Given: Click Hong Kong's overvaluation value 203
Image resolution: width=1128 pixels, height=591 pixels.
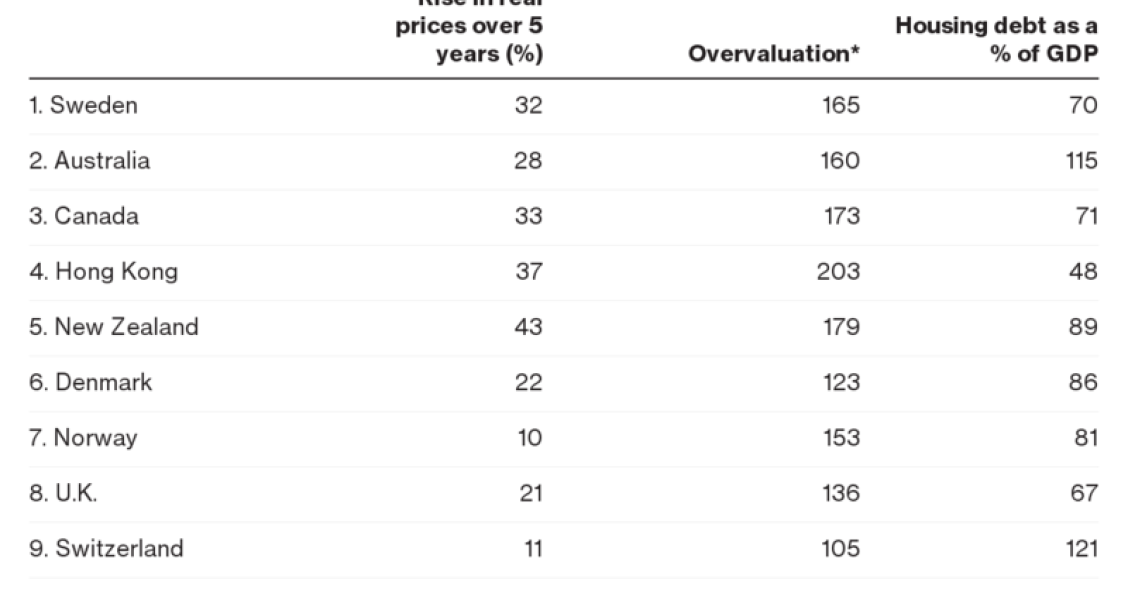Looking at the screenshot, I should point(838,271).
